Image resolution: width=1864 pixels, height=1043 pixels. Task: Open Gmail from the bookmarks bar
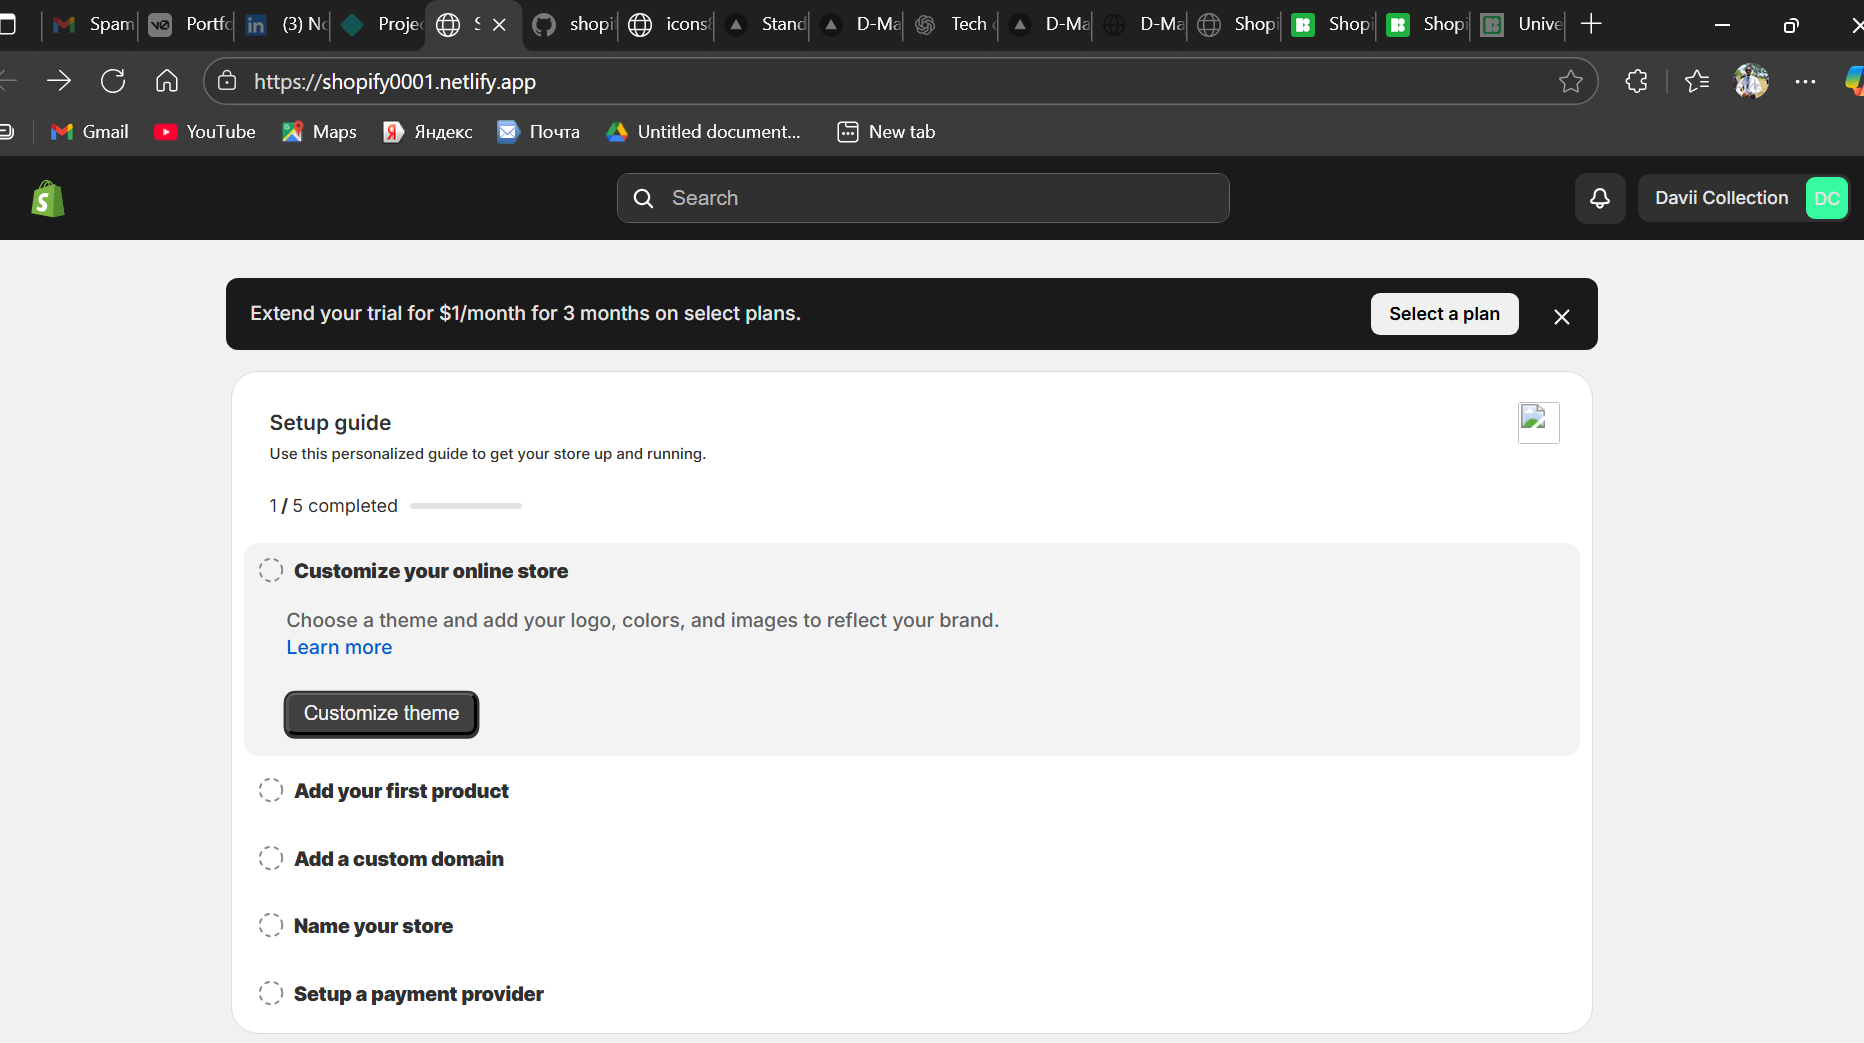pyautogui.click(x=89, y=131)
